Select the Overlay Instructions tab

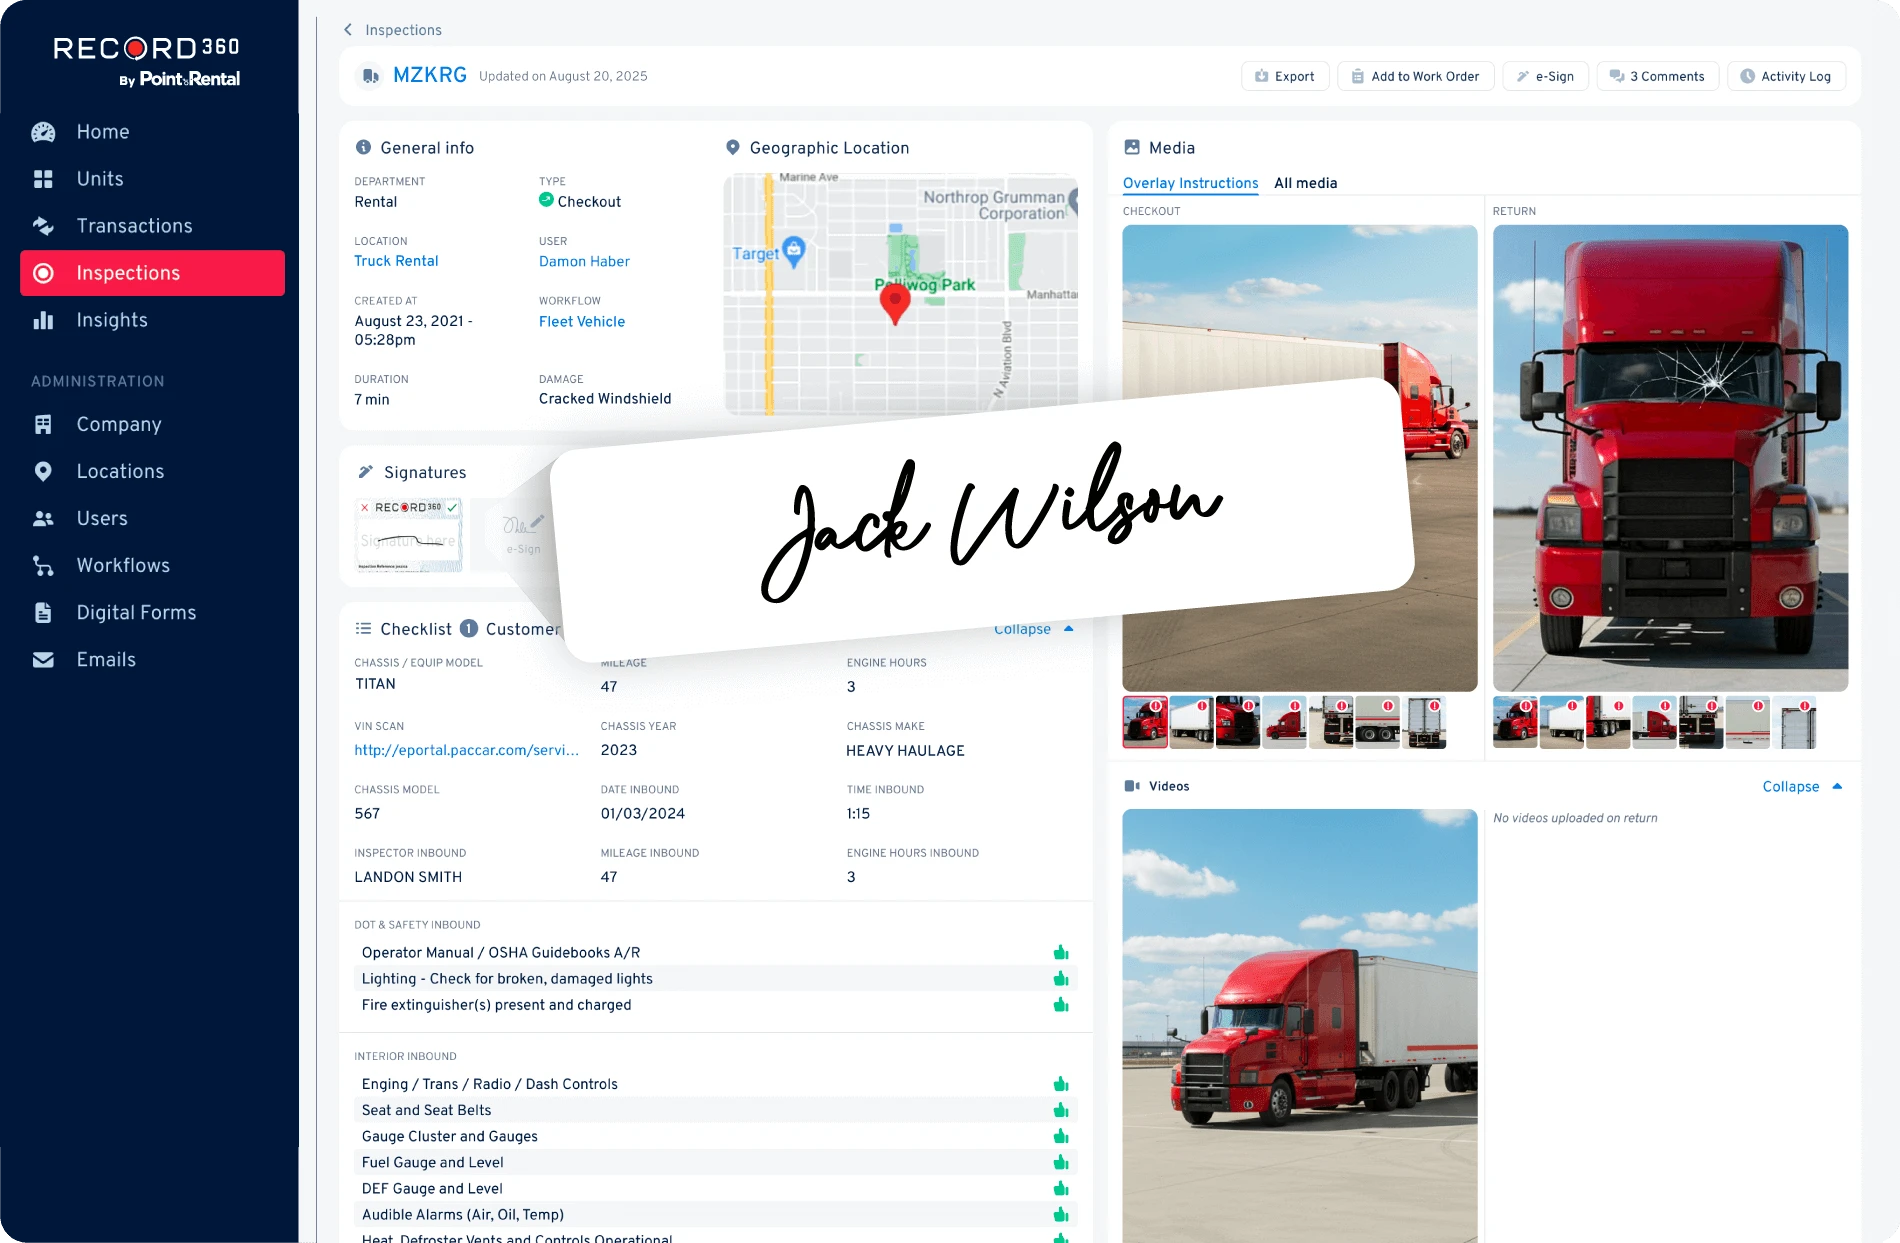pyautogui.click(x=1190, y=183)
